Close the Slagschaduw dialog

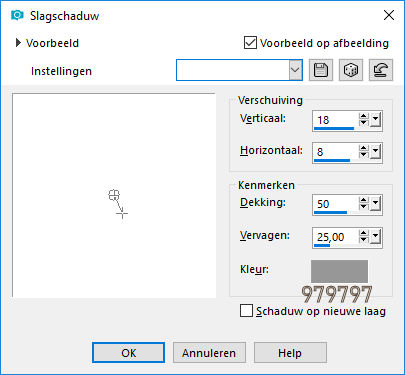389,15
